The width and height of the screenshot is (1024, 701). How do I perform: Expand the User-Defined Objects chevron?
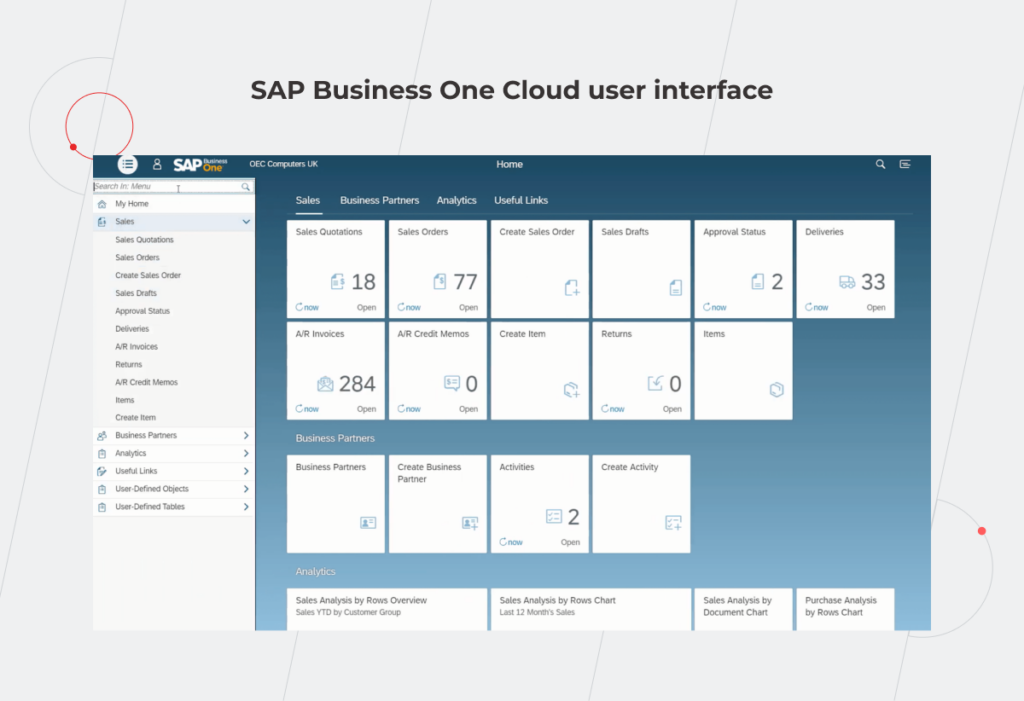pyautogui.click(x=246, y=489)
